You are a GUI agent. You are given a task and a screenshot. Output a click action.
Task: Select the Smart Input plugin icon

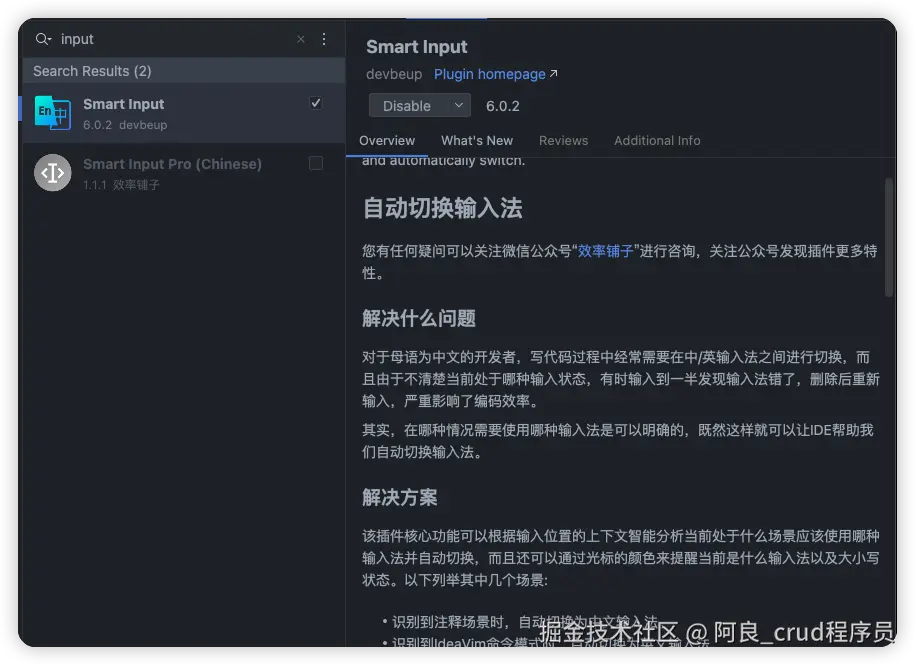coord(53,113)
